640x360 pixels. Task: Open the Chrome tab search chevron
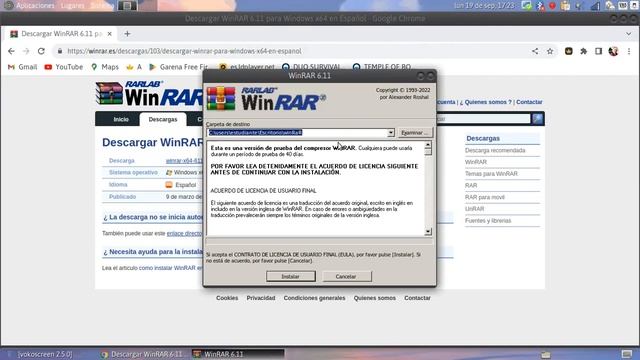pyautogui.click(x=629, y=34)
